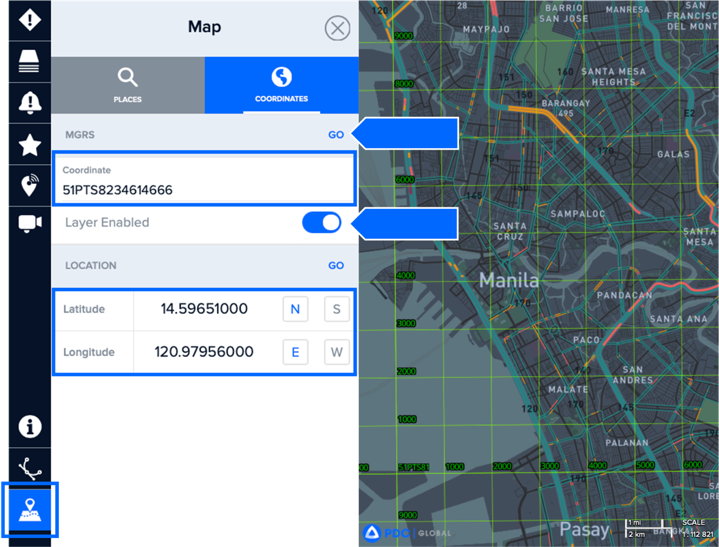Viewport: 719px width, 547px height.
Task: Click the MAYPAJO label on map
Action: pos(486,29)
